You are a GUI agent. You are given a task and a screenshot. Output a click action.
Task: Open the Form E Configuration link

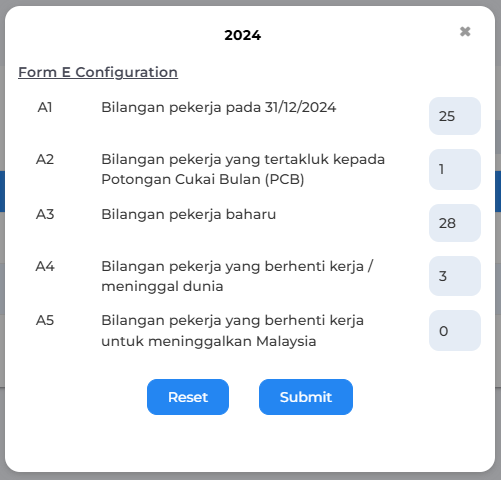click(x=98, y=72)
